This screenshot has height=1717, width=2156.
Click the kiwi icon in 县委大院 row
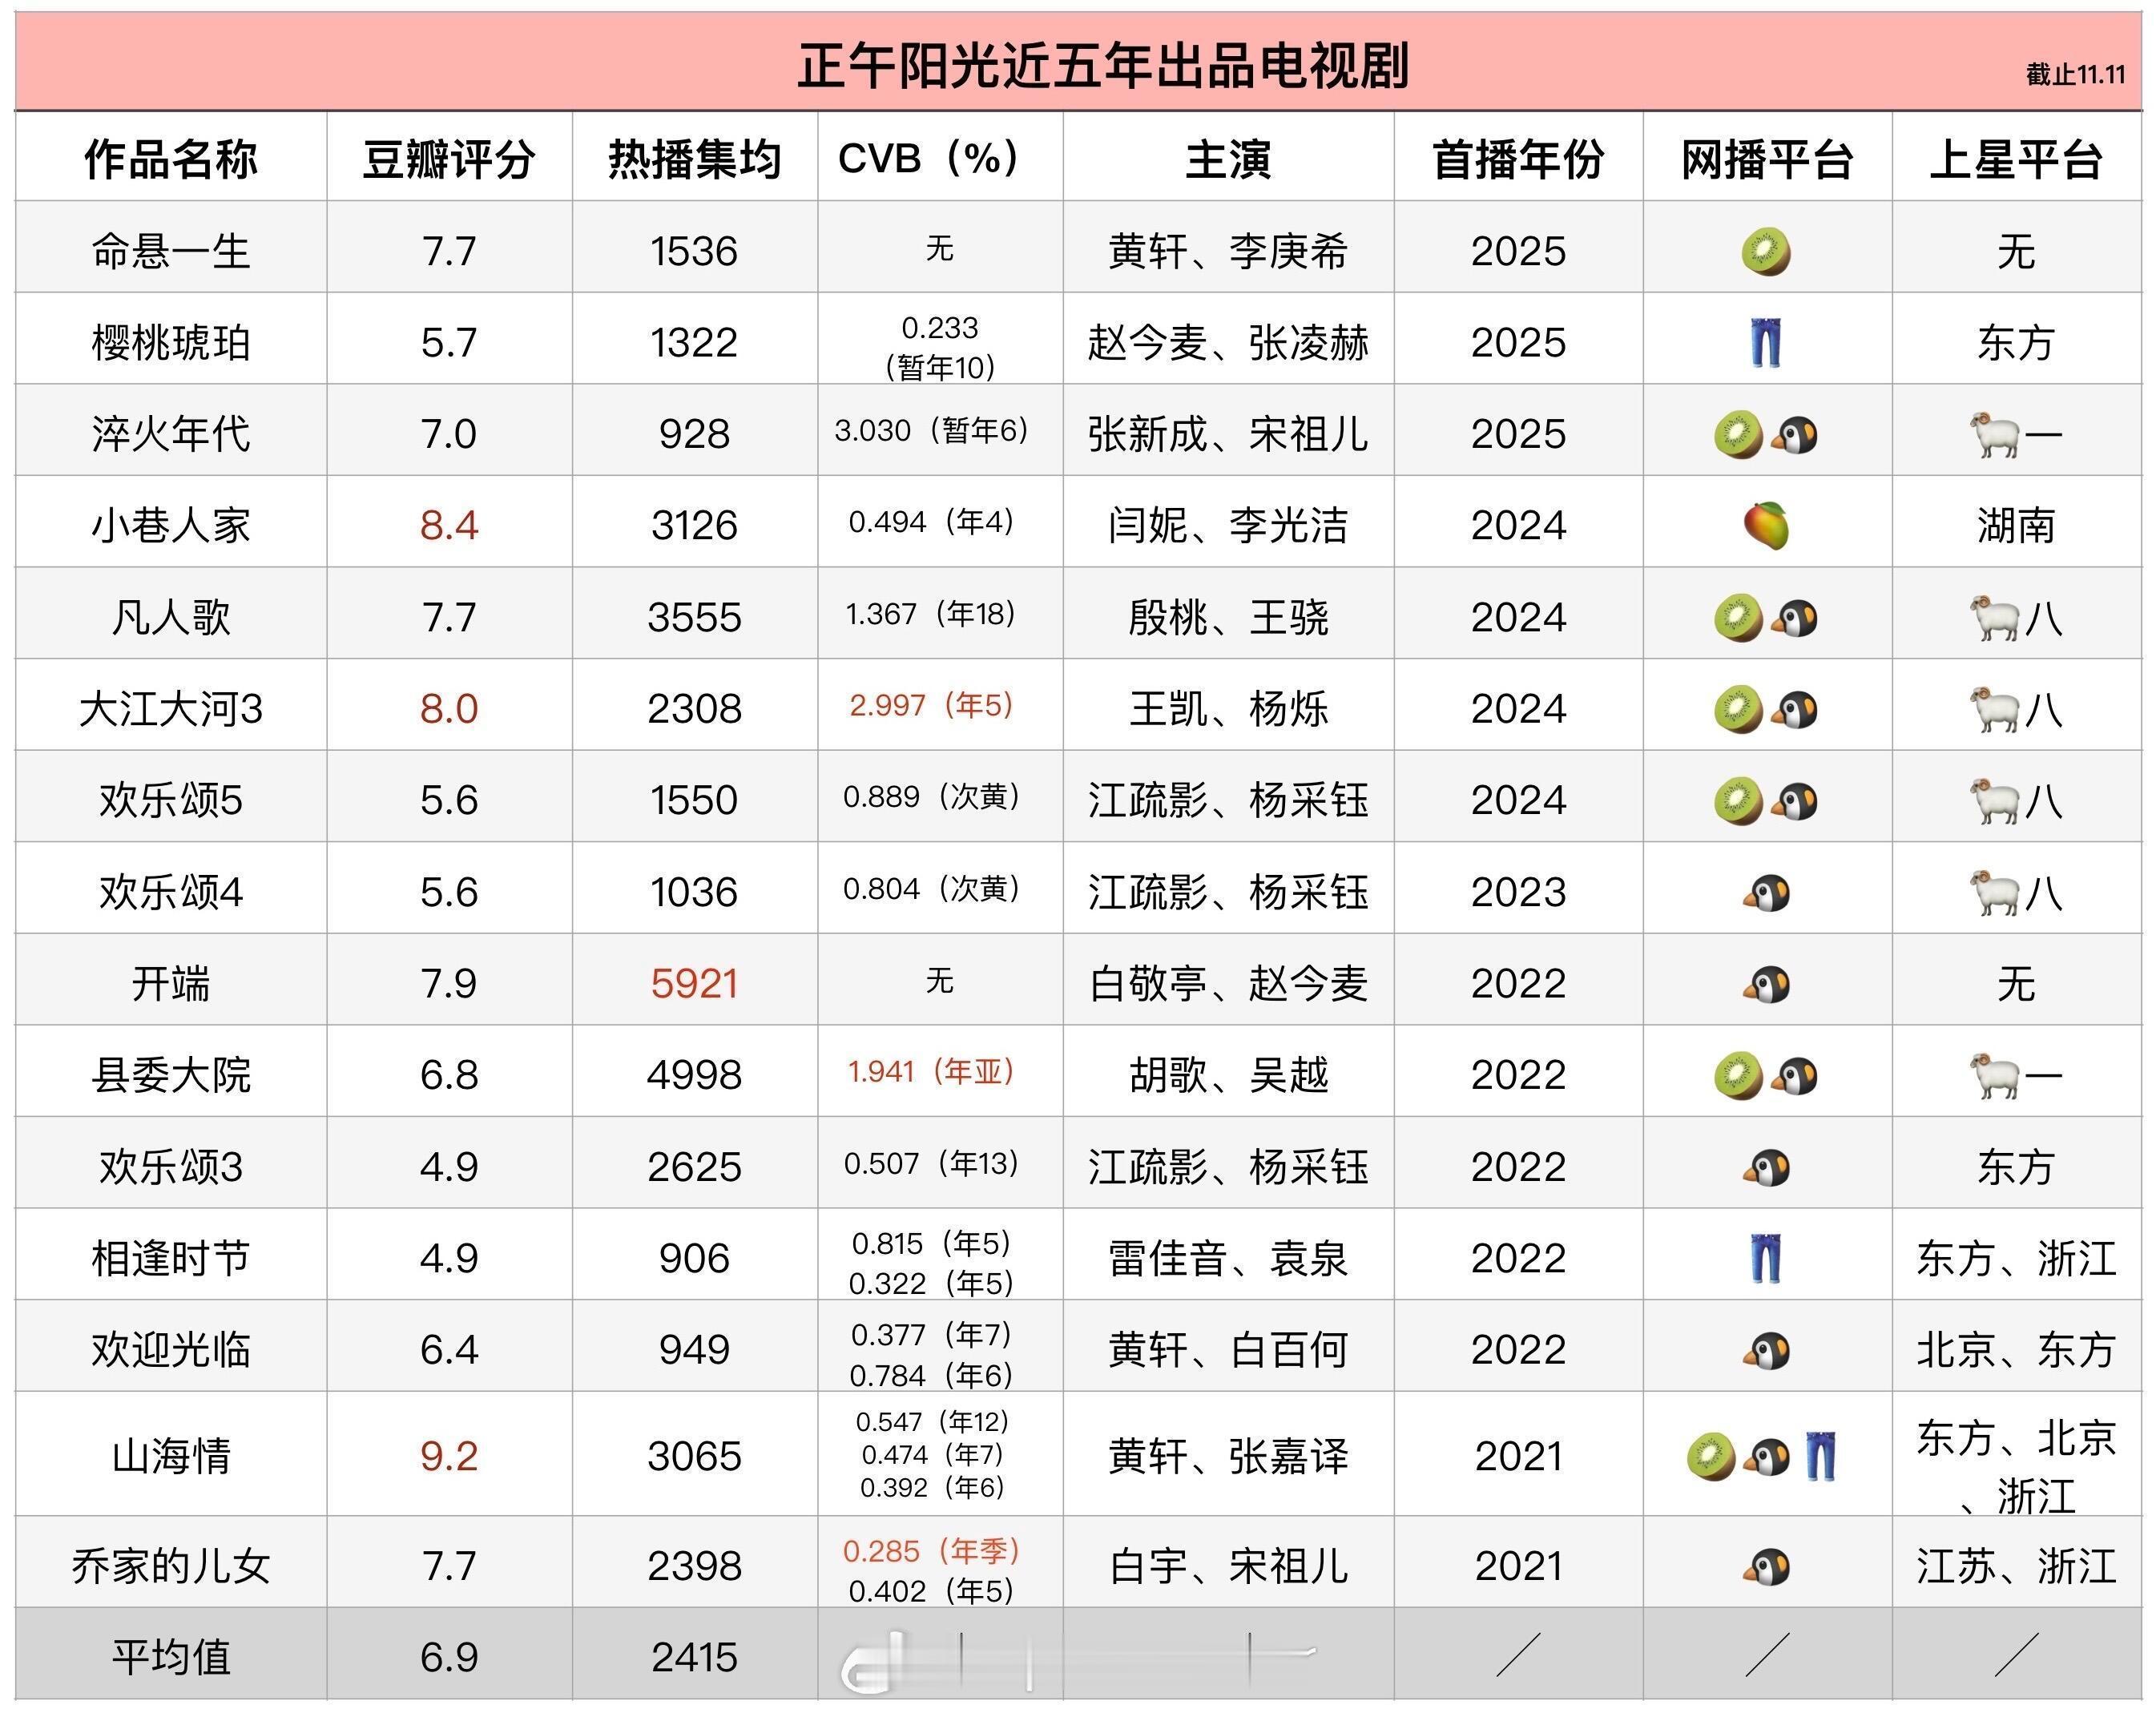(x=1739, y=1076)
